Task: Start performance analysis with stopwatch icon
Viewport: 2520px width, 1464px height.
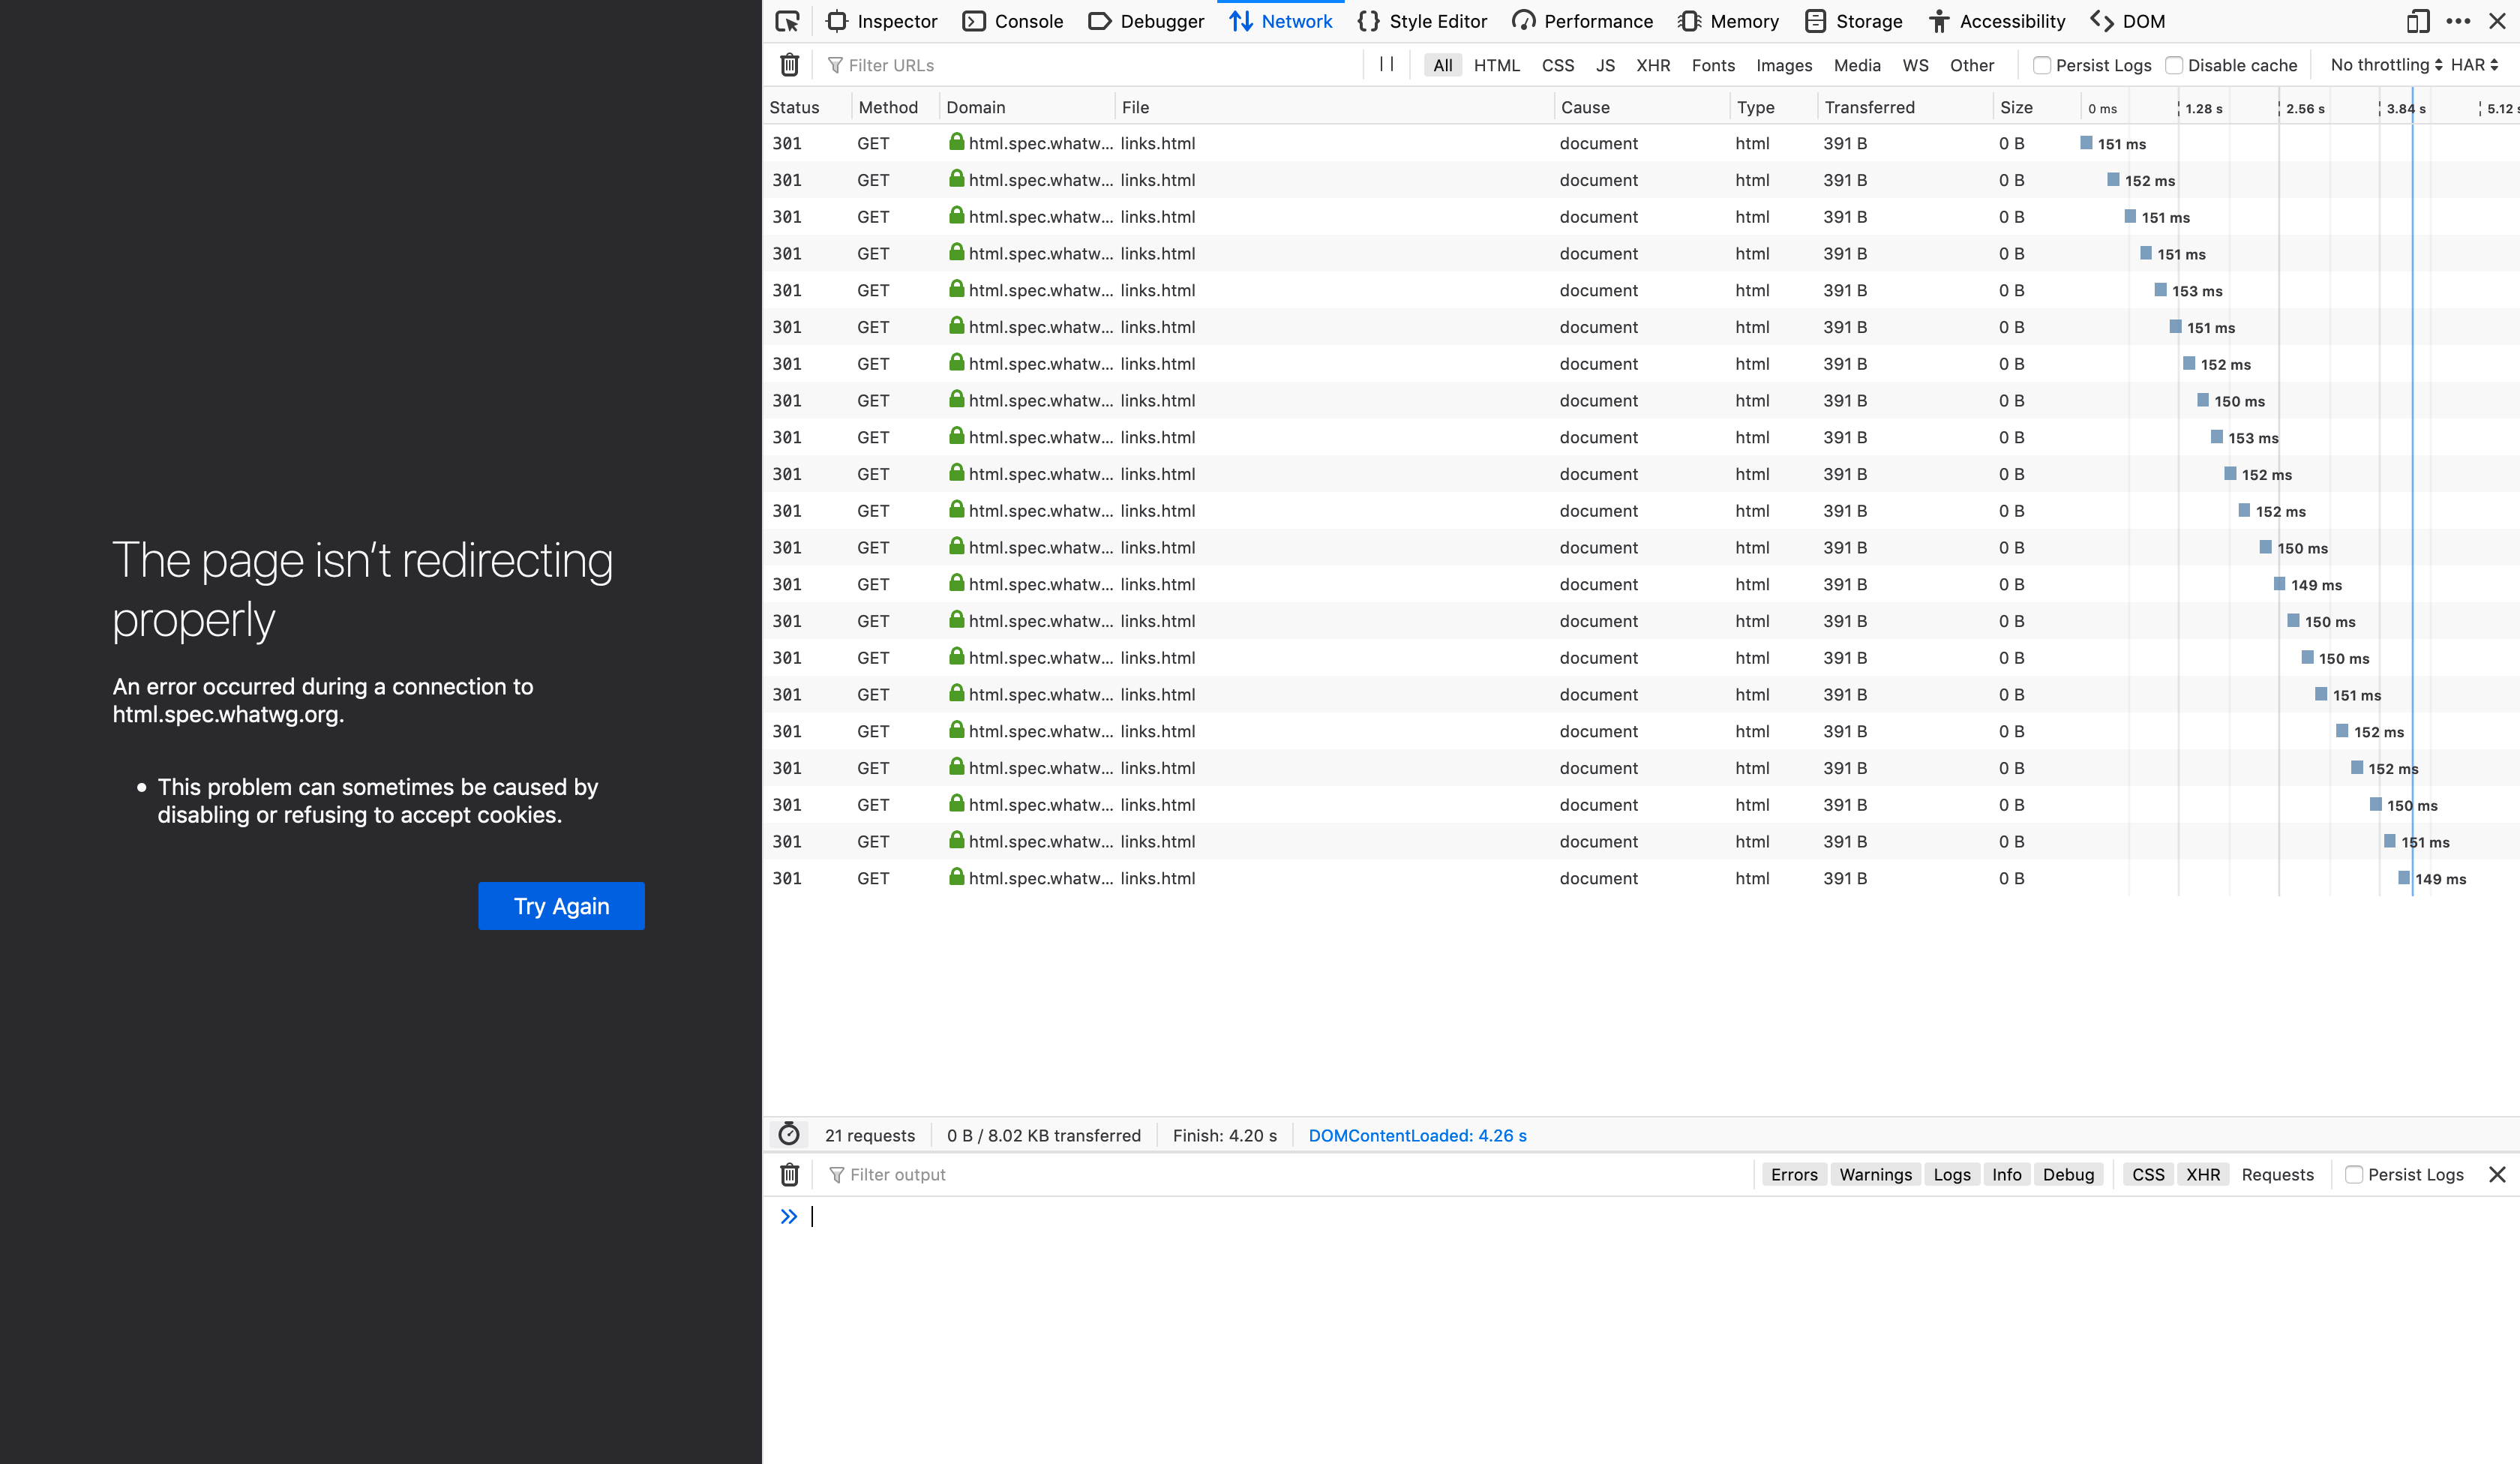Action: 789,1134
